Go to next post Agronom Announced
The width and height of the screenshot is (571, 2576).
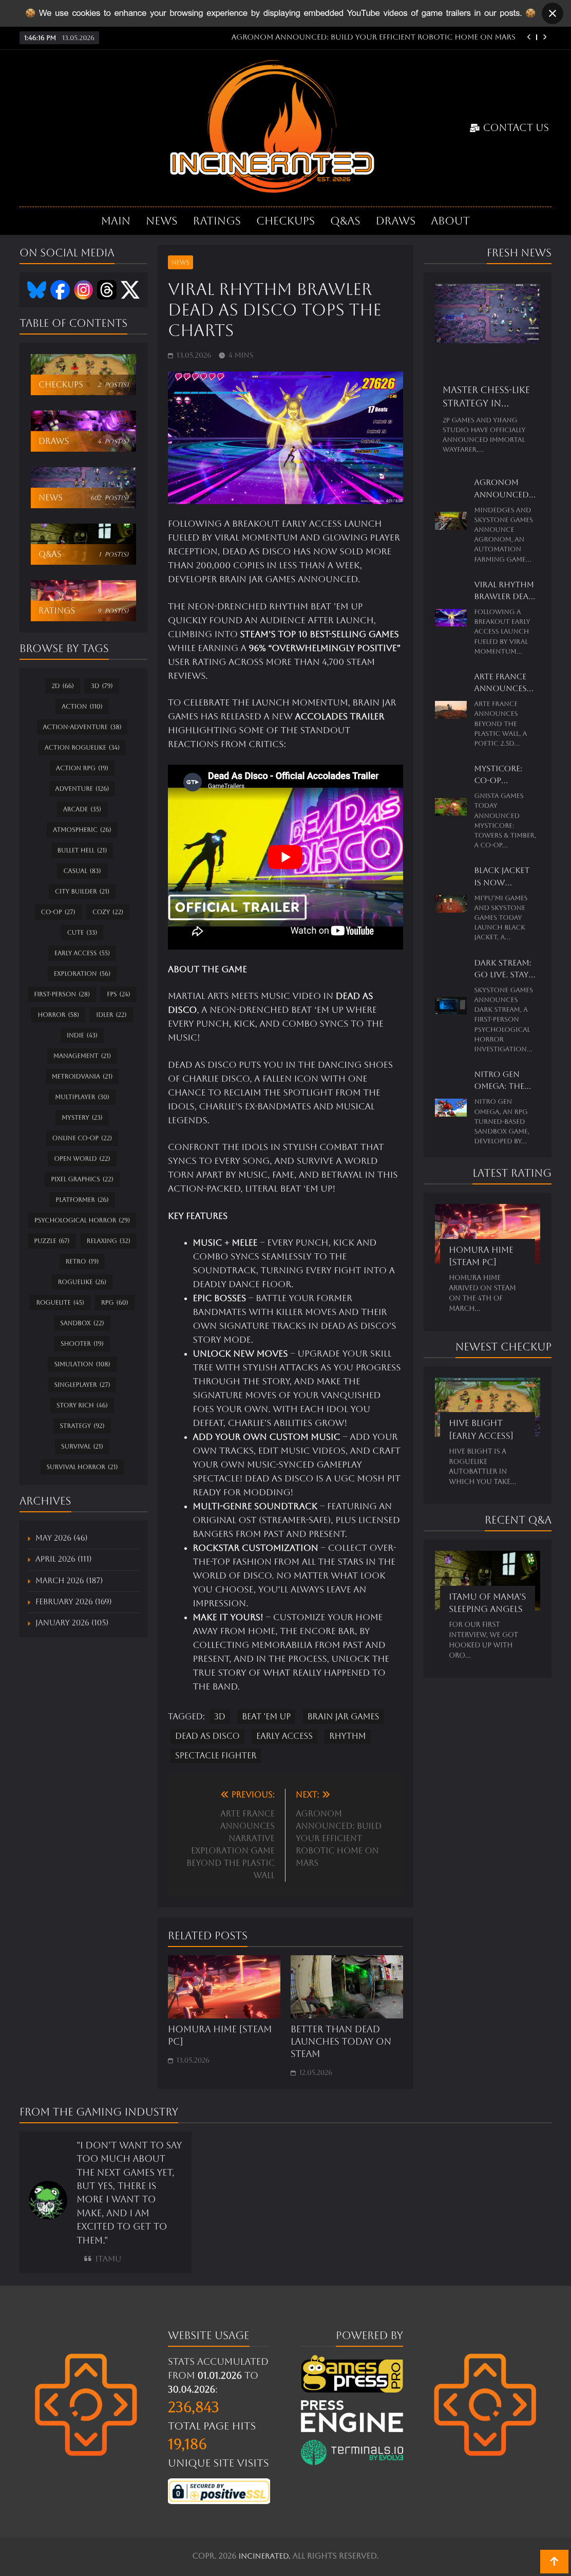coord(339,1838)
